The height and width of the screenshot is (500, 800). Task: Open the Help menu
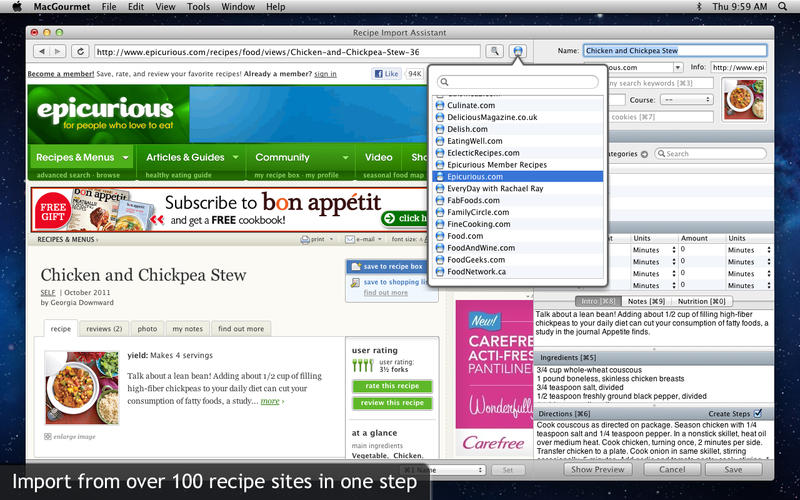(276, 7)
